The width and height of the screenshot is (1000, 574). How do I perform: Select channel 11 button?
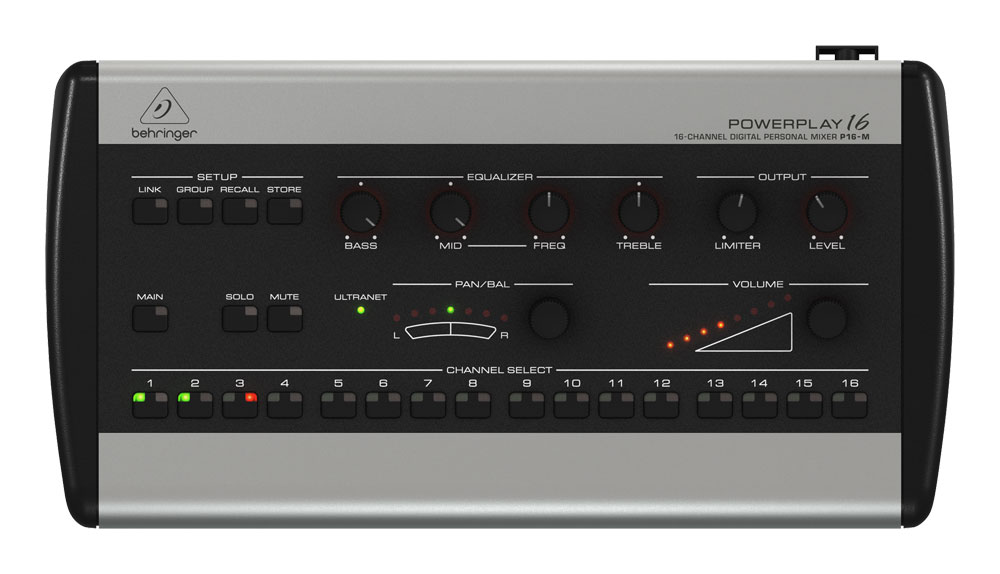point(616,405)
